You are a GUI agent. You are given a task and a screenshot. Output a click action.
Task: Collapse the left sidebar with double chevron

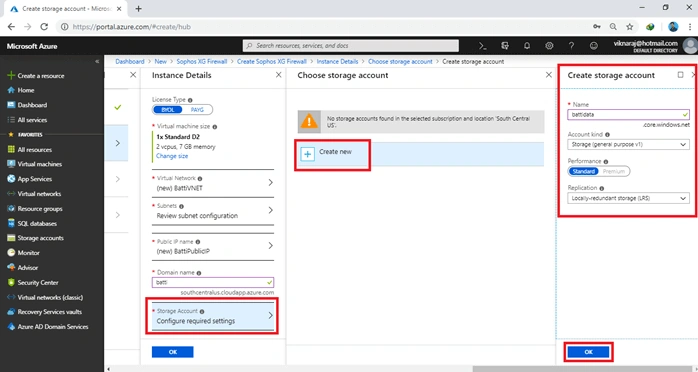pyautogui.click(x=97, y=61)
